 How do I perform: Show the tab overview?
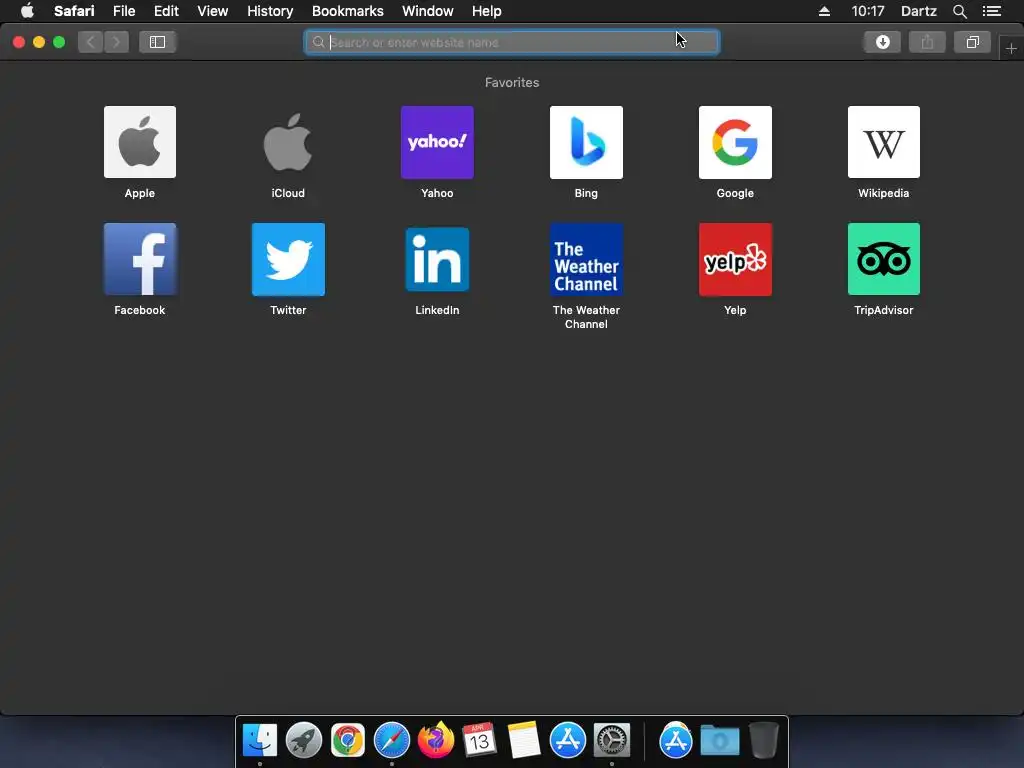972,42
